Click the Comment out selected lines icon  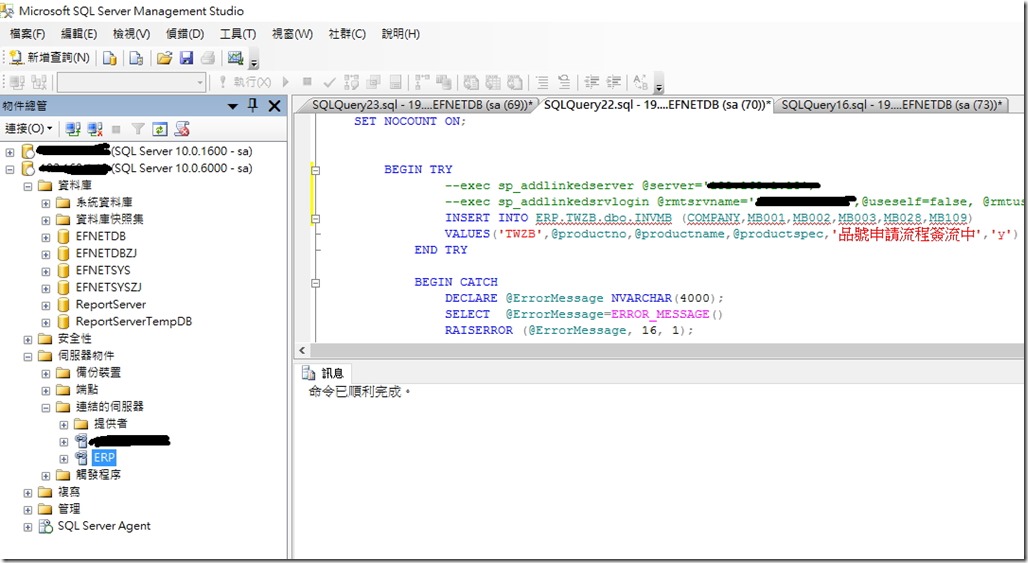pyautogui.click(x=542, y=82)
